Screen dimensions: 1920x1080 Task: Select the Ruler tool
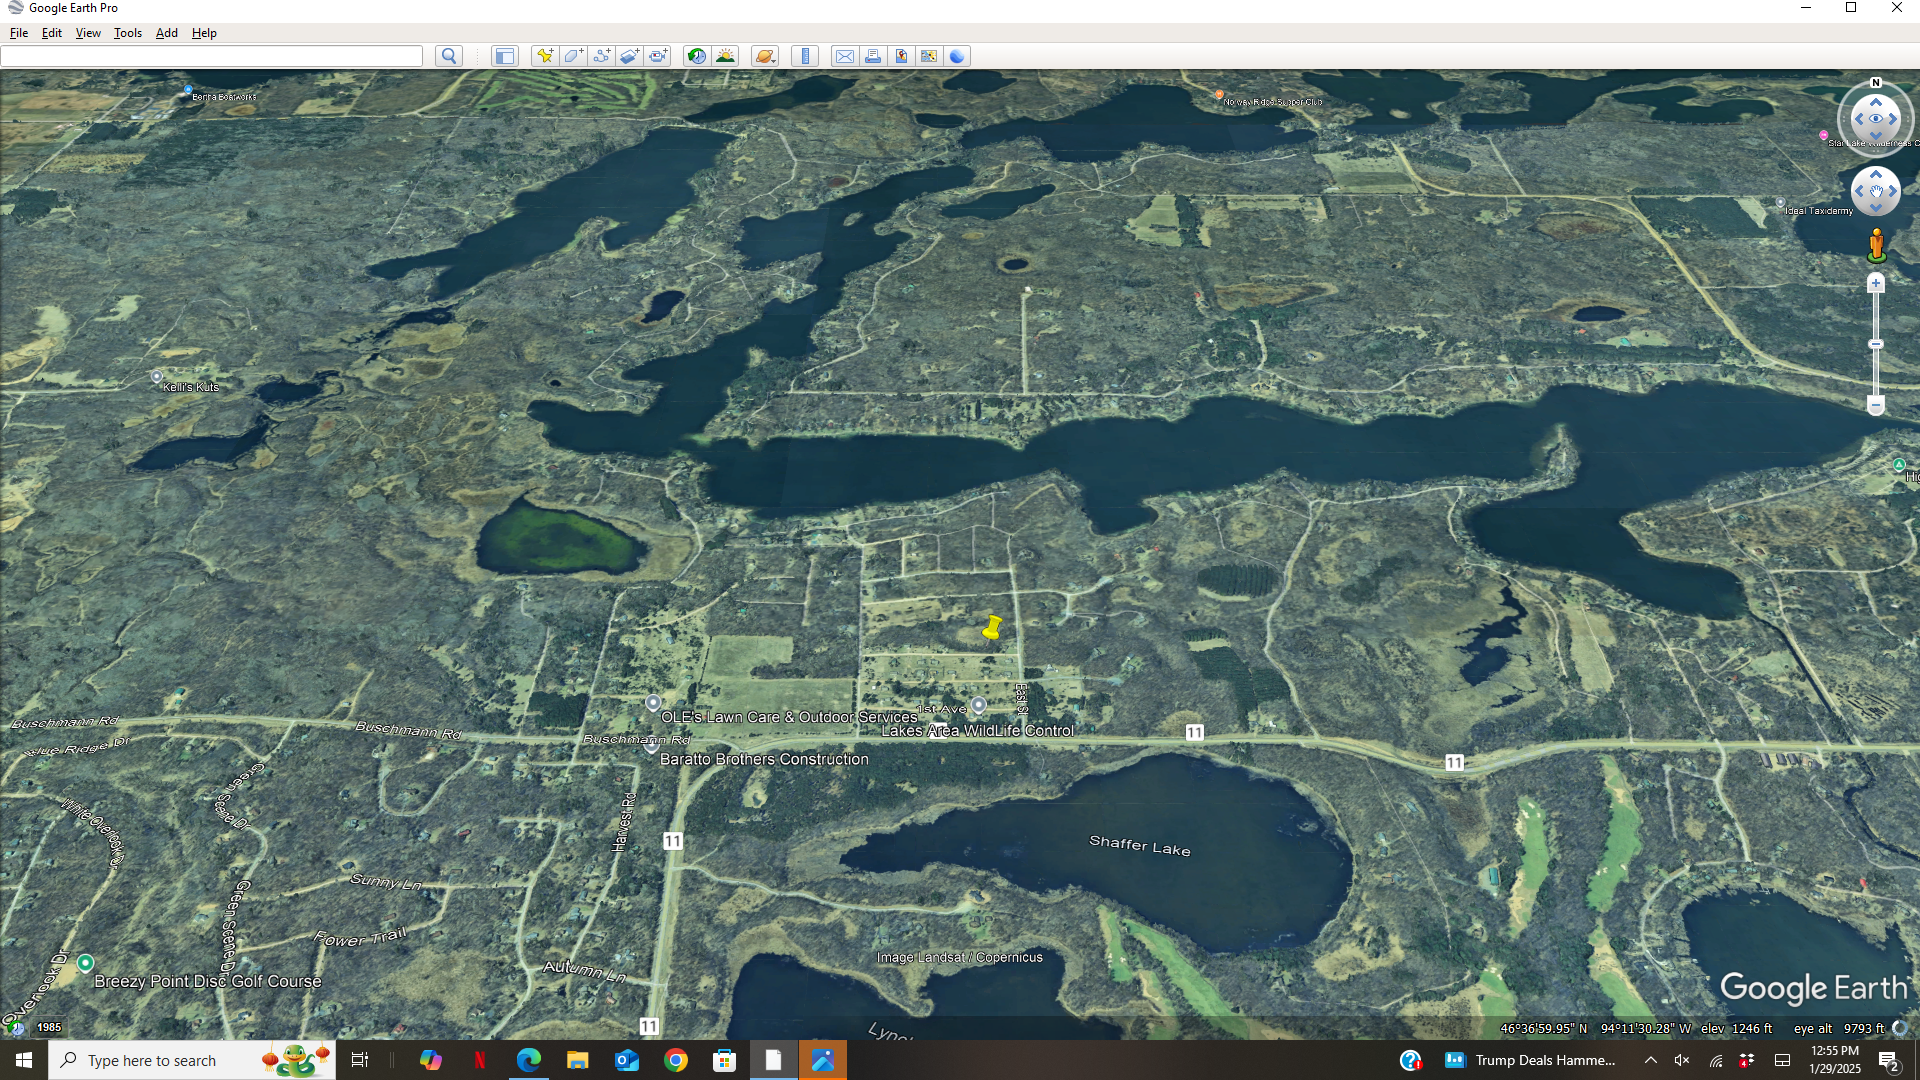point(805,56)
